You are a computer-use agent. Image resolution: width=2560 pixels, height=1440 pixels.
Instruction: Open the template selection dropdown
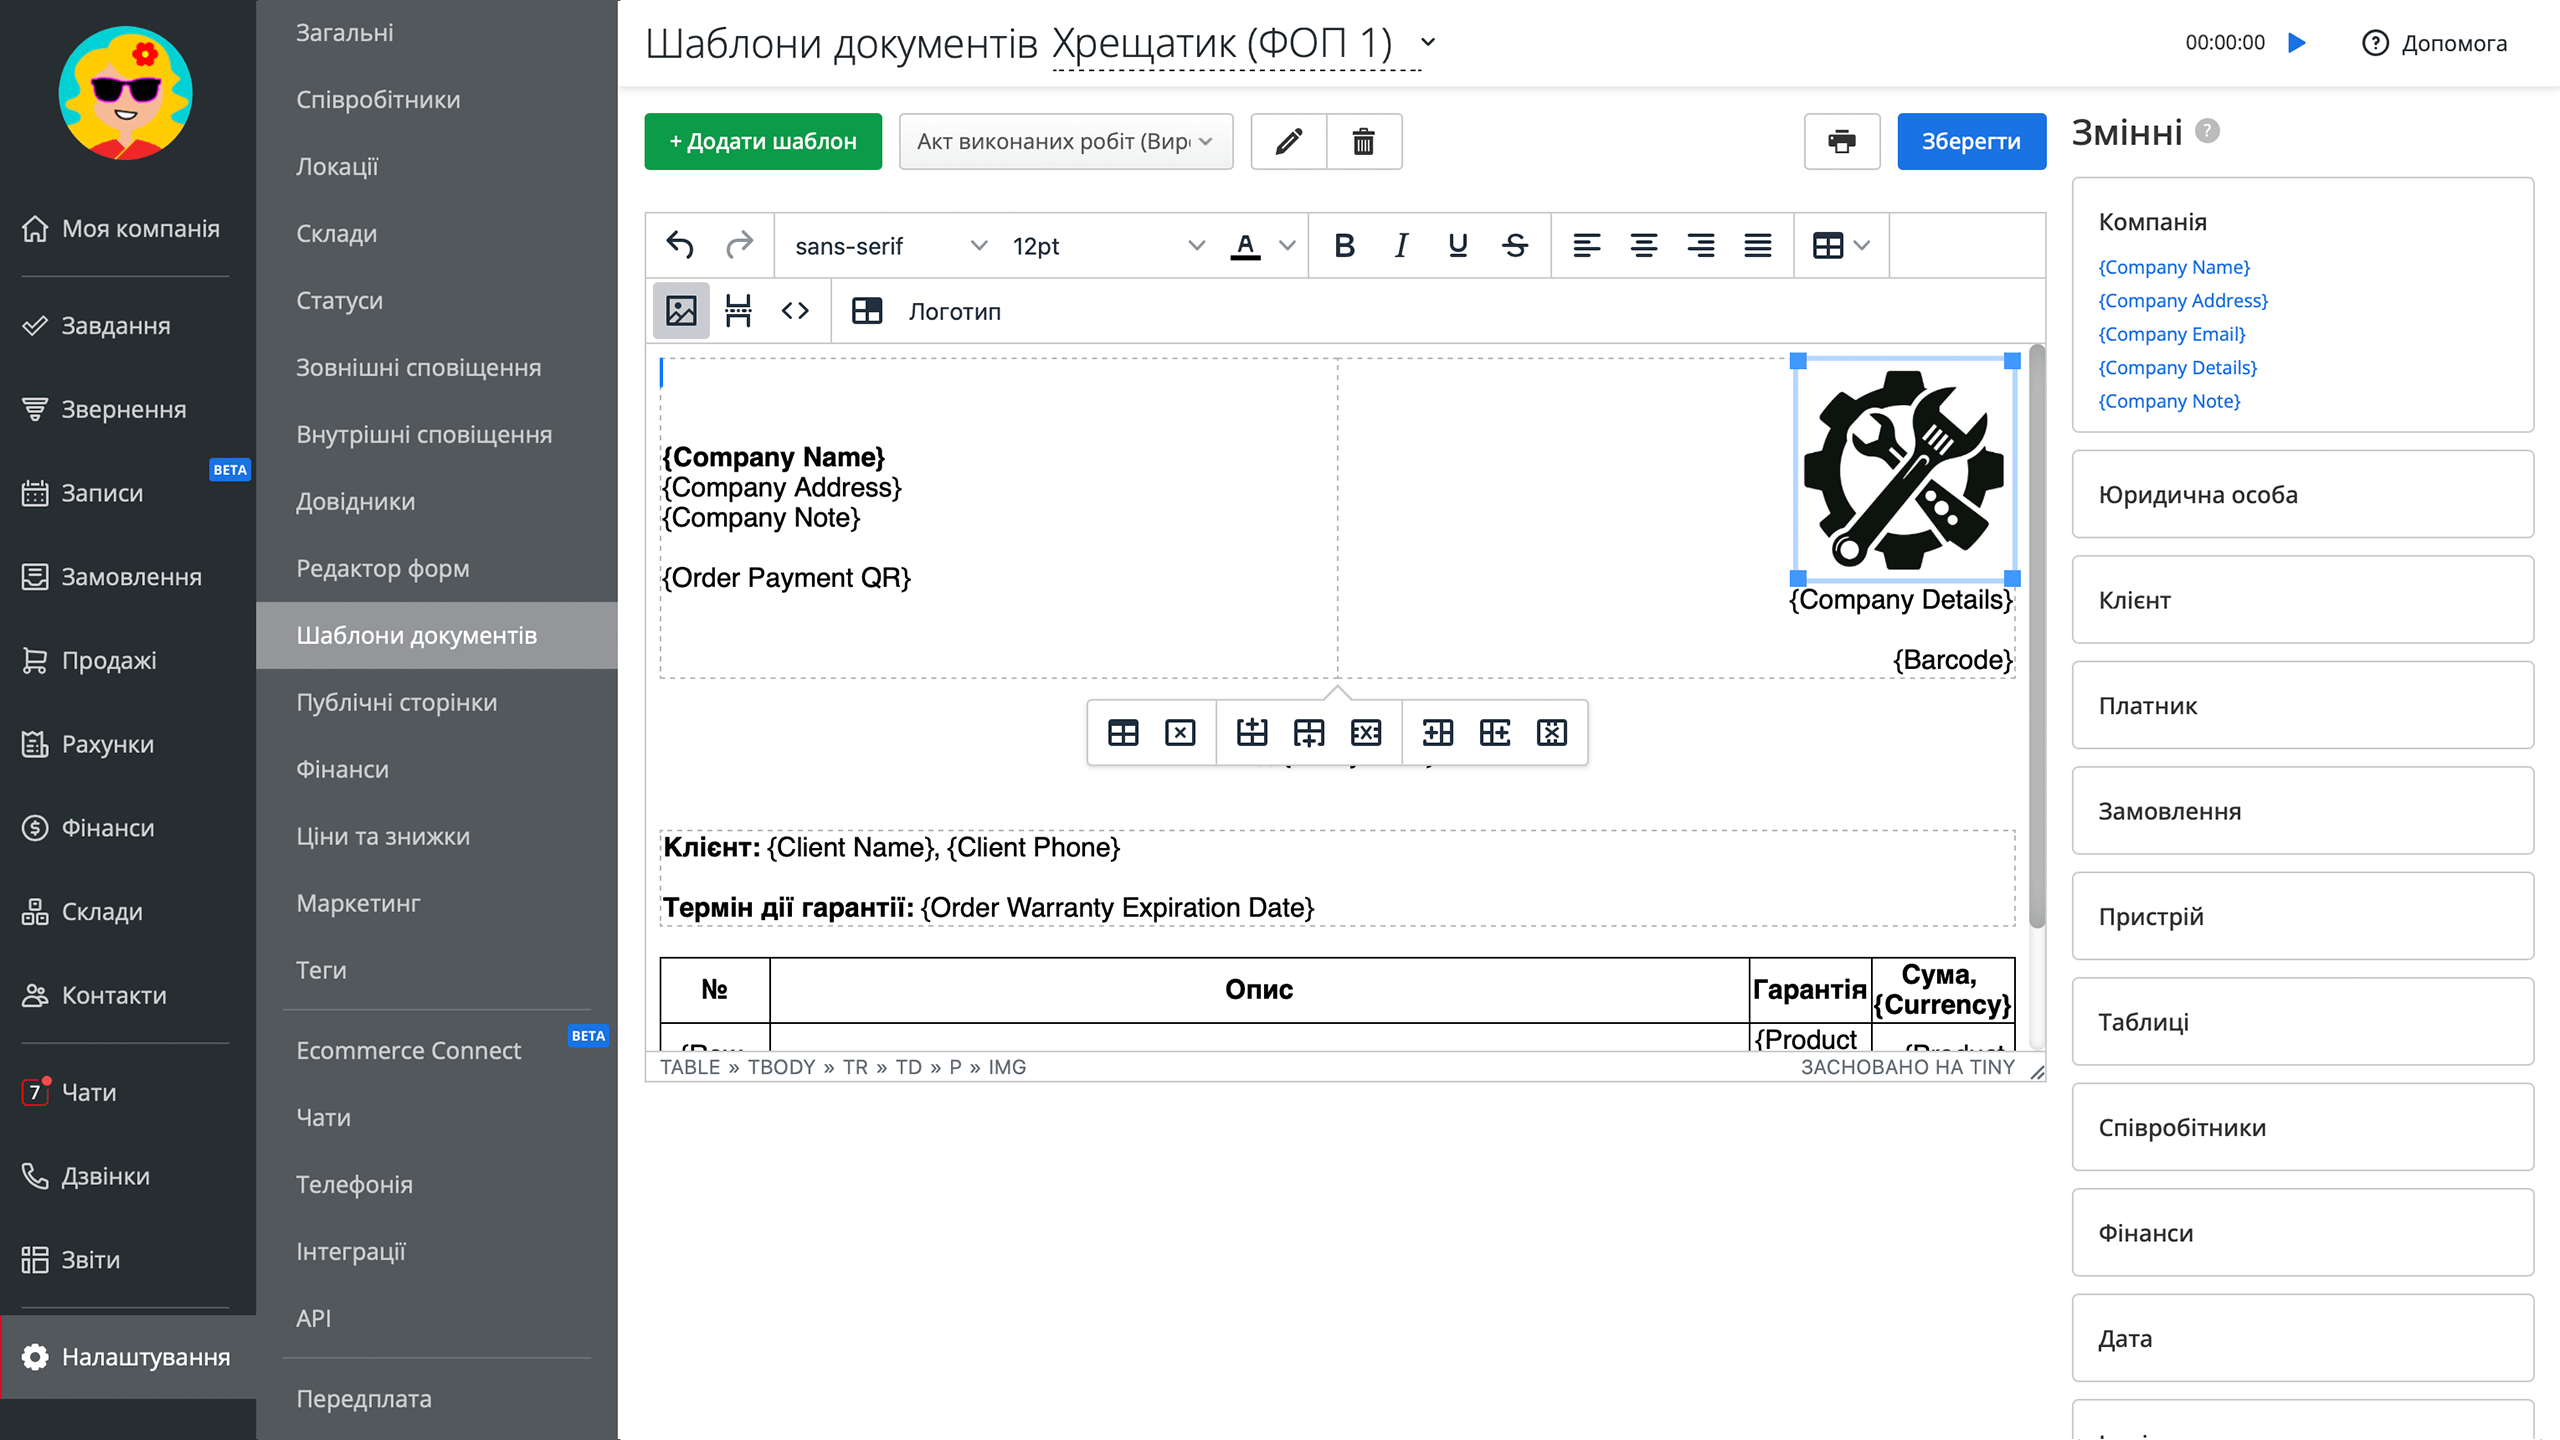pyautogui.click(x=1065, y=141)
